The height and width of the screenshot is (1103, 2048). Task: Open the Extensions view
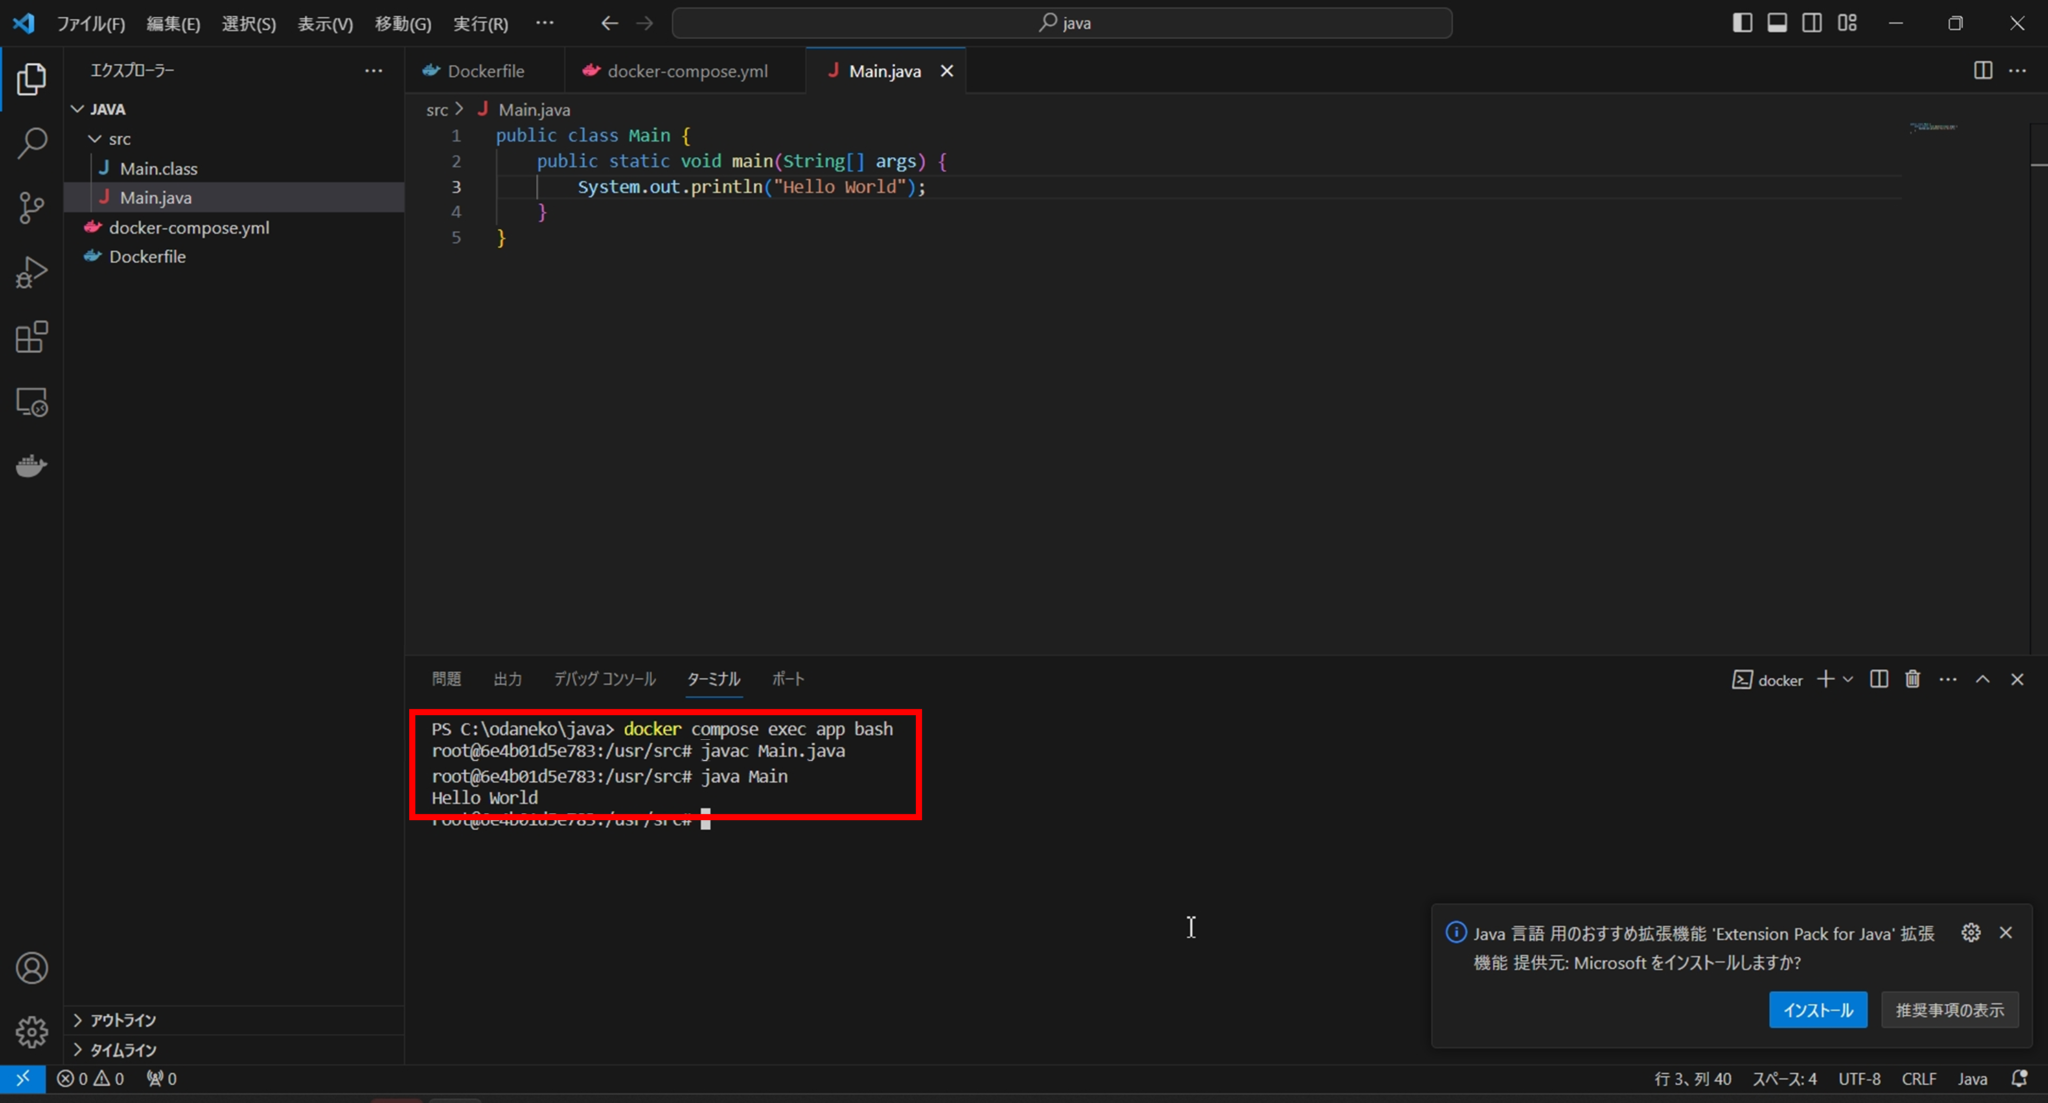click(32, 337)
